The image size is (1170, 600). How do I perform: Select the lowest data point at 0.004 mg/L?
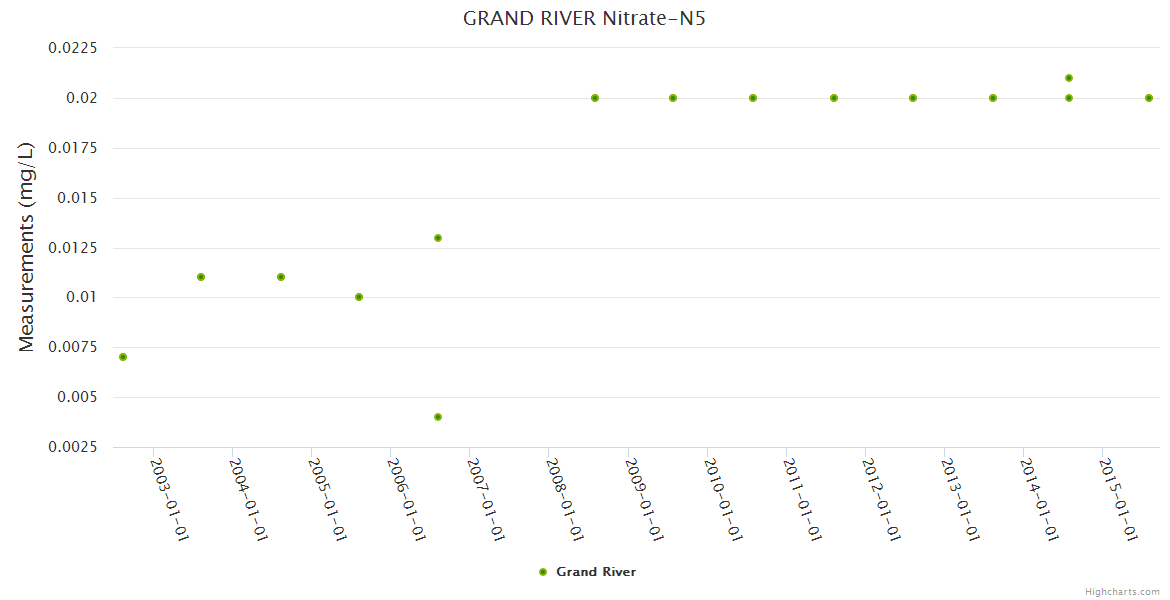click(438, 417)
